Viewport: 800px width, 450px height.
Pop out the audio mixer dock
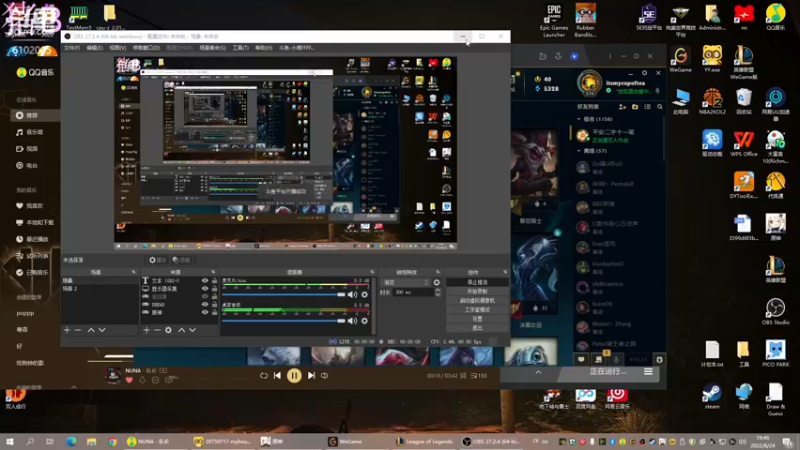(x=372, y=272)
